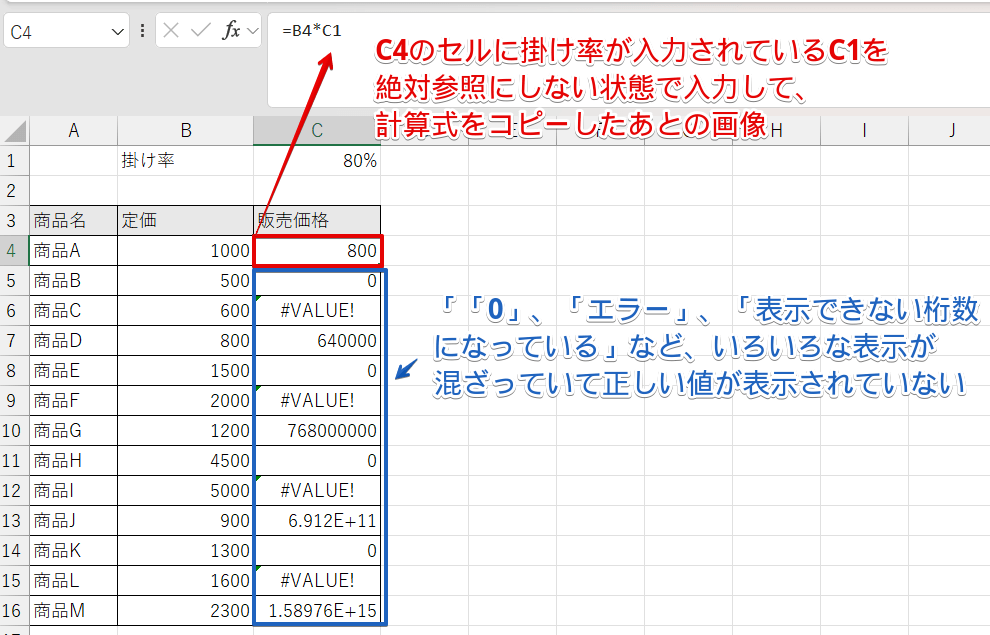The width and height of the screenshot is (990, 635).
Task: Select 商品M price cell 2300
Action: point(186,610)
